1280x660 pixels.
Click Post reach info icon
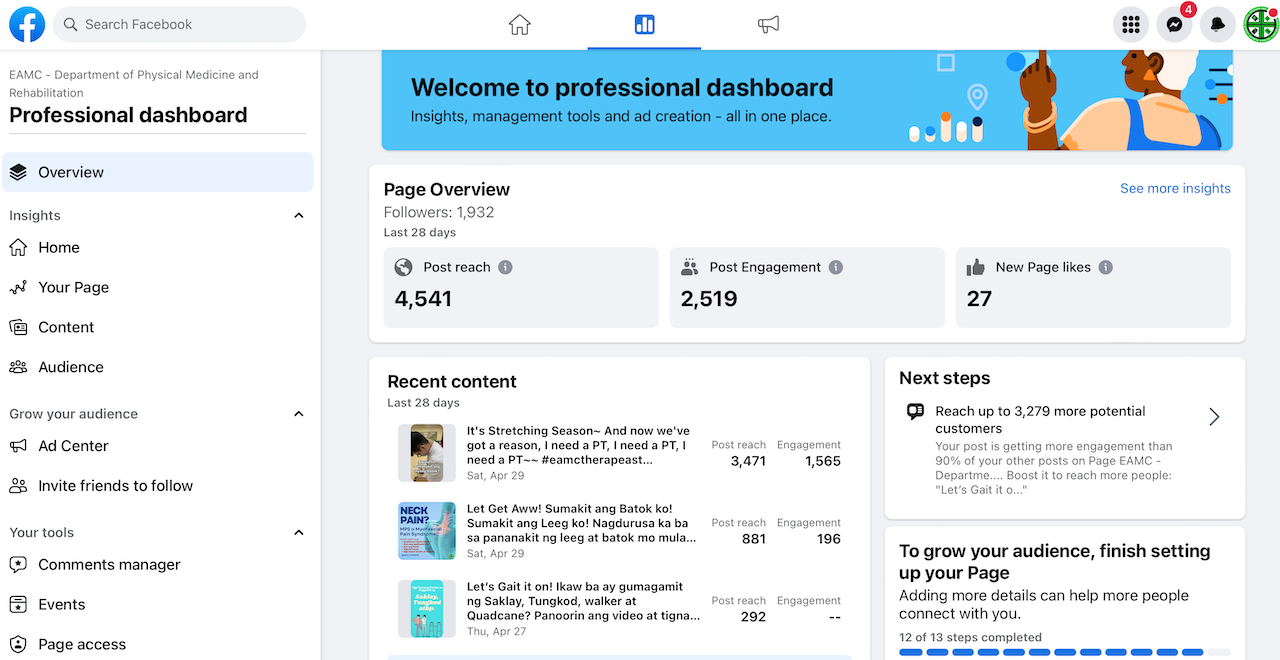point(505,267)
